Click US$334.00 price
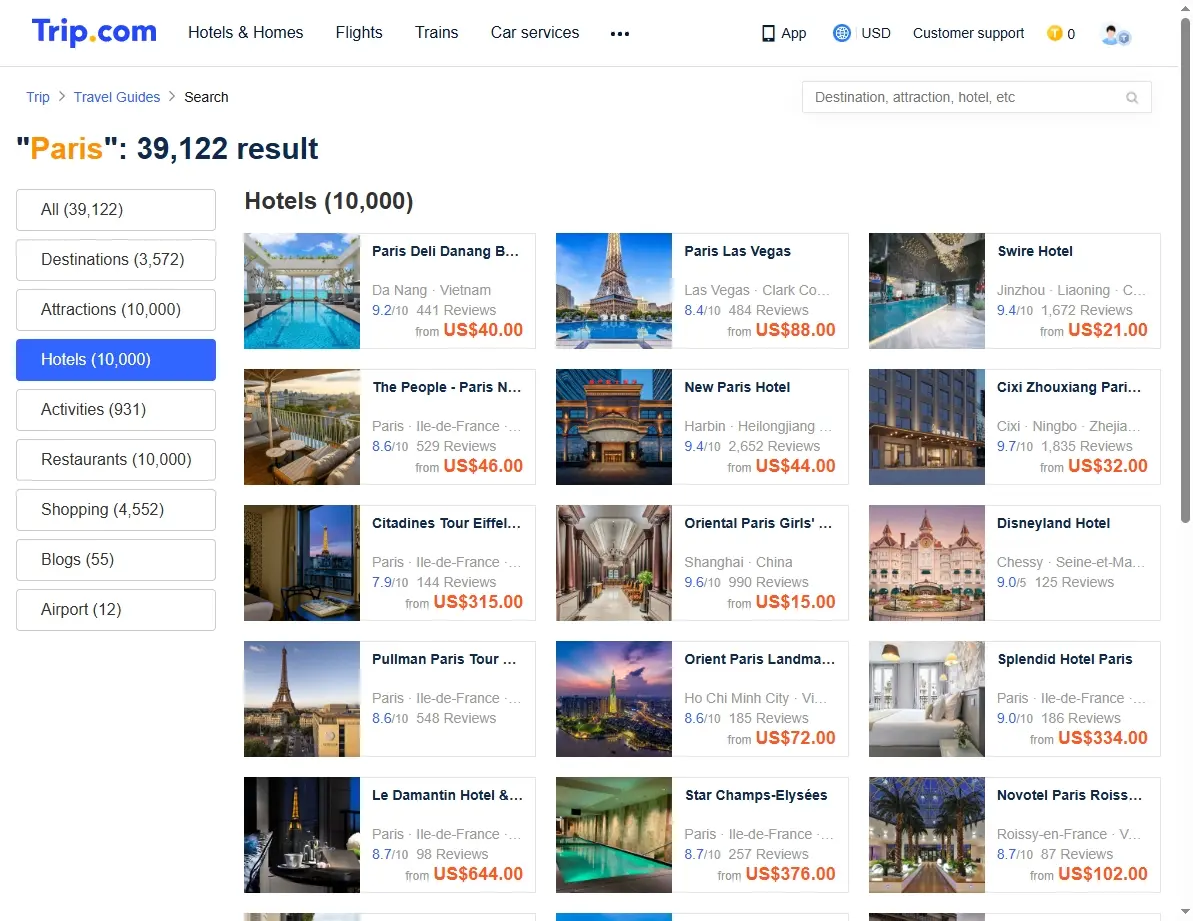This screenshot has width=1193, height=921. [1102, 738]
